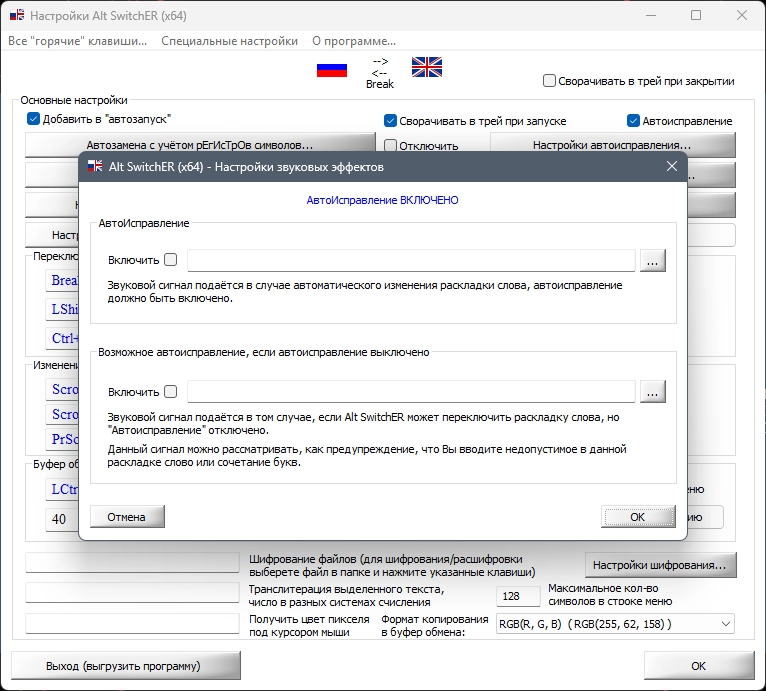Viewport: 766px width, 691px height.
Task: Toggle Сворачивать в трей при запуске
Action: click(390, 121)
